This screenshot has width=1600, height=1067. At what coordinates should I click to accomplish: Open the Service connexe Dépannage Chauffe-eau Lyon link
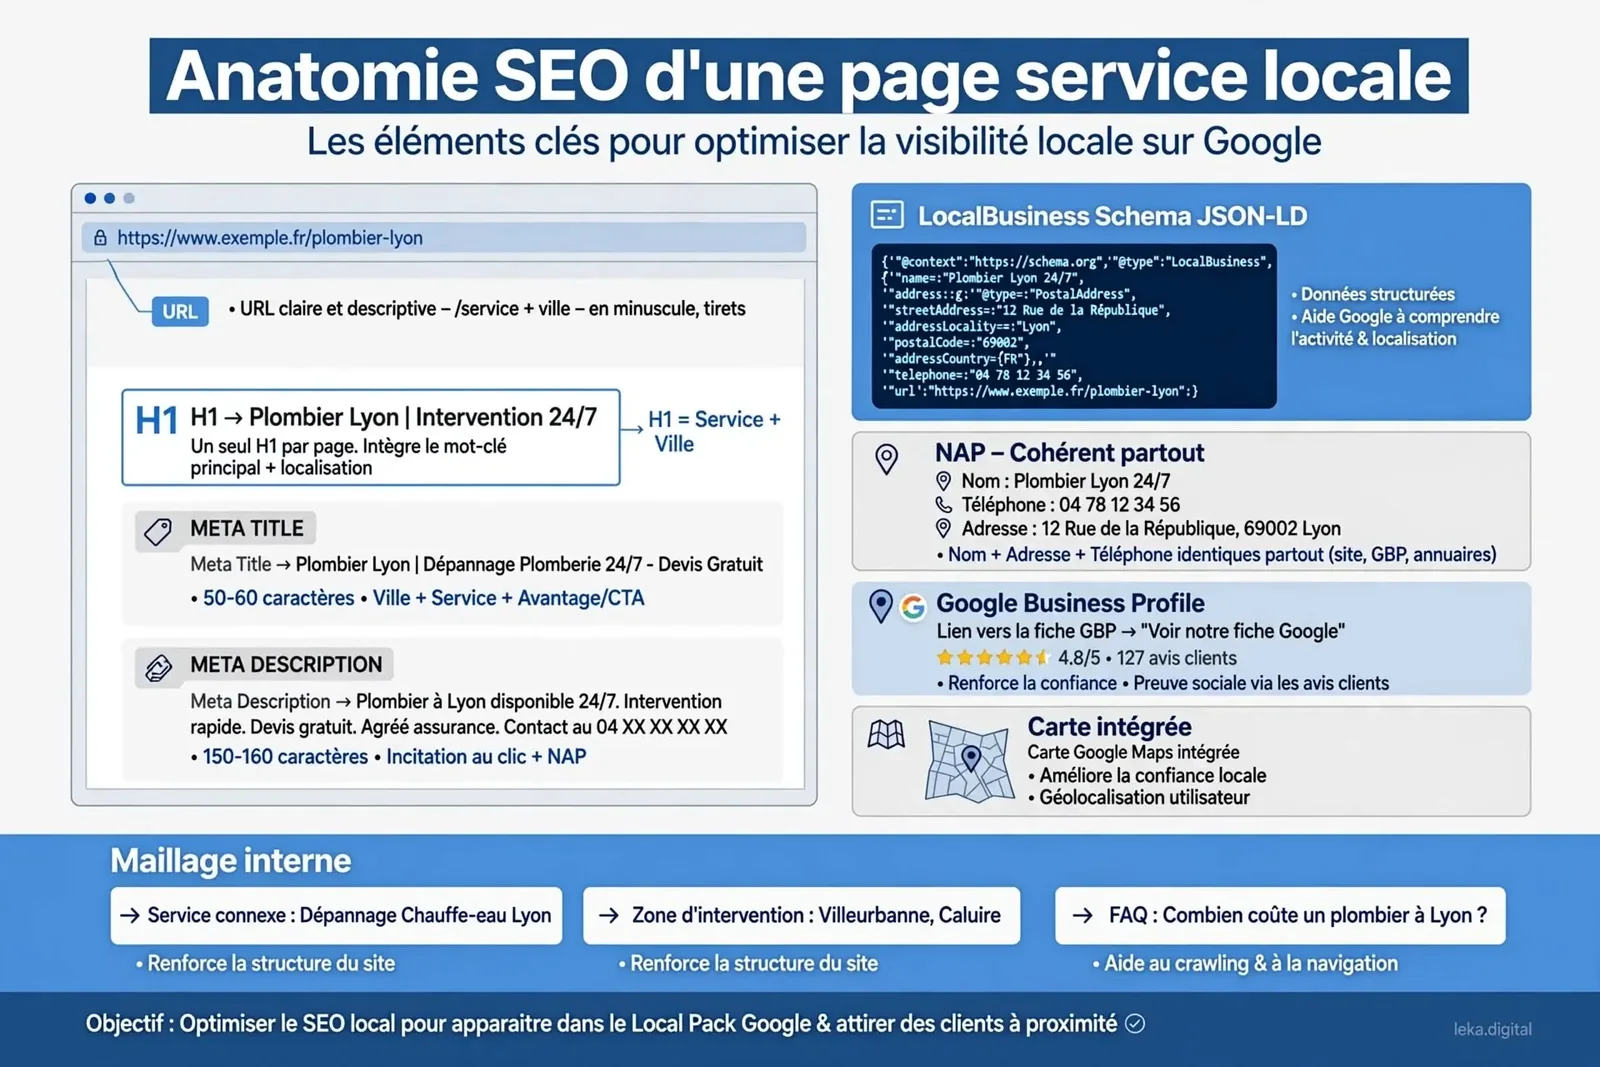[x=337, y=915]
